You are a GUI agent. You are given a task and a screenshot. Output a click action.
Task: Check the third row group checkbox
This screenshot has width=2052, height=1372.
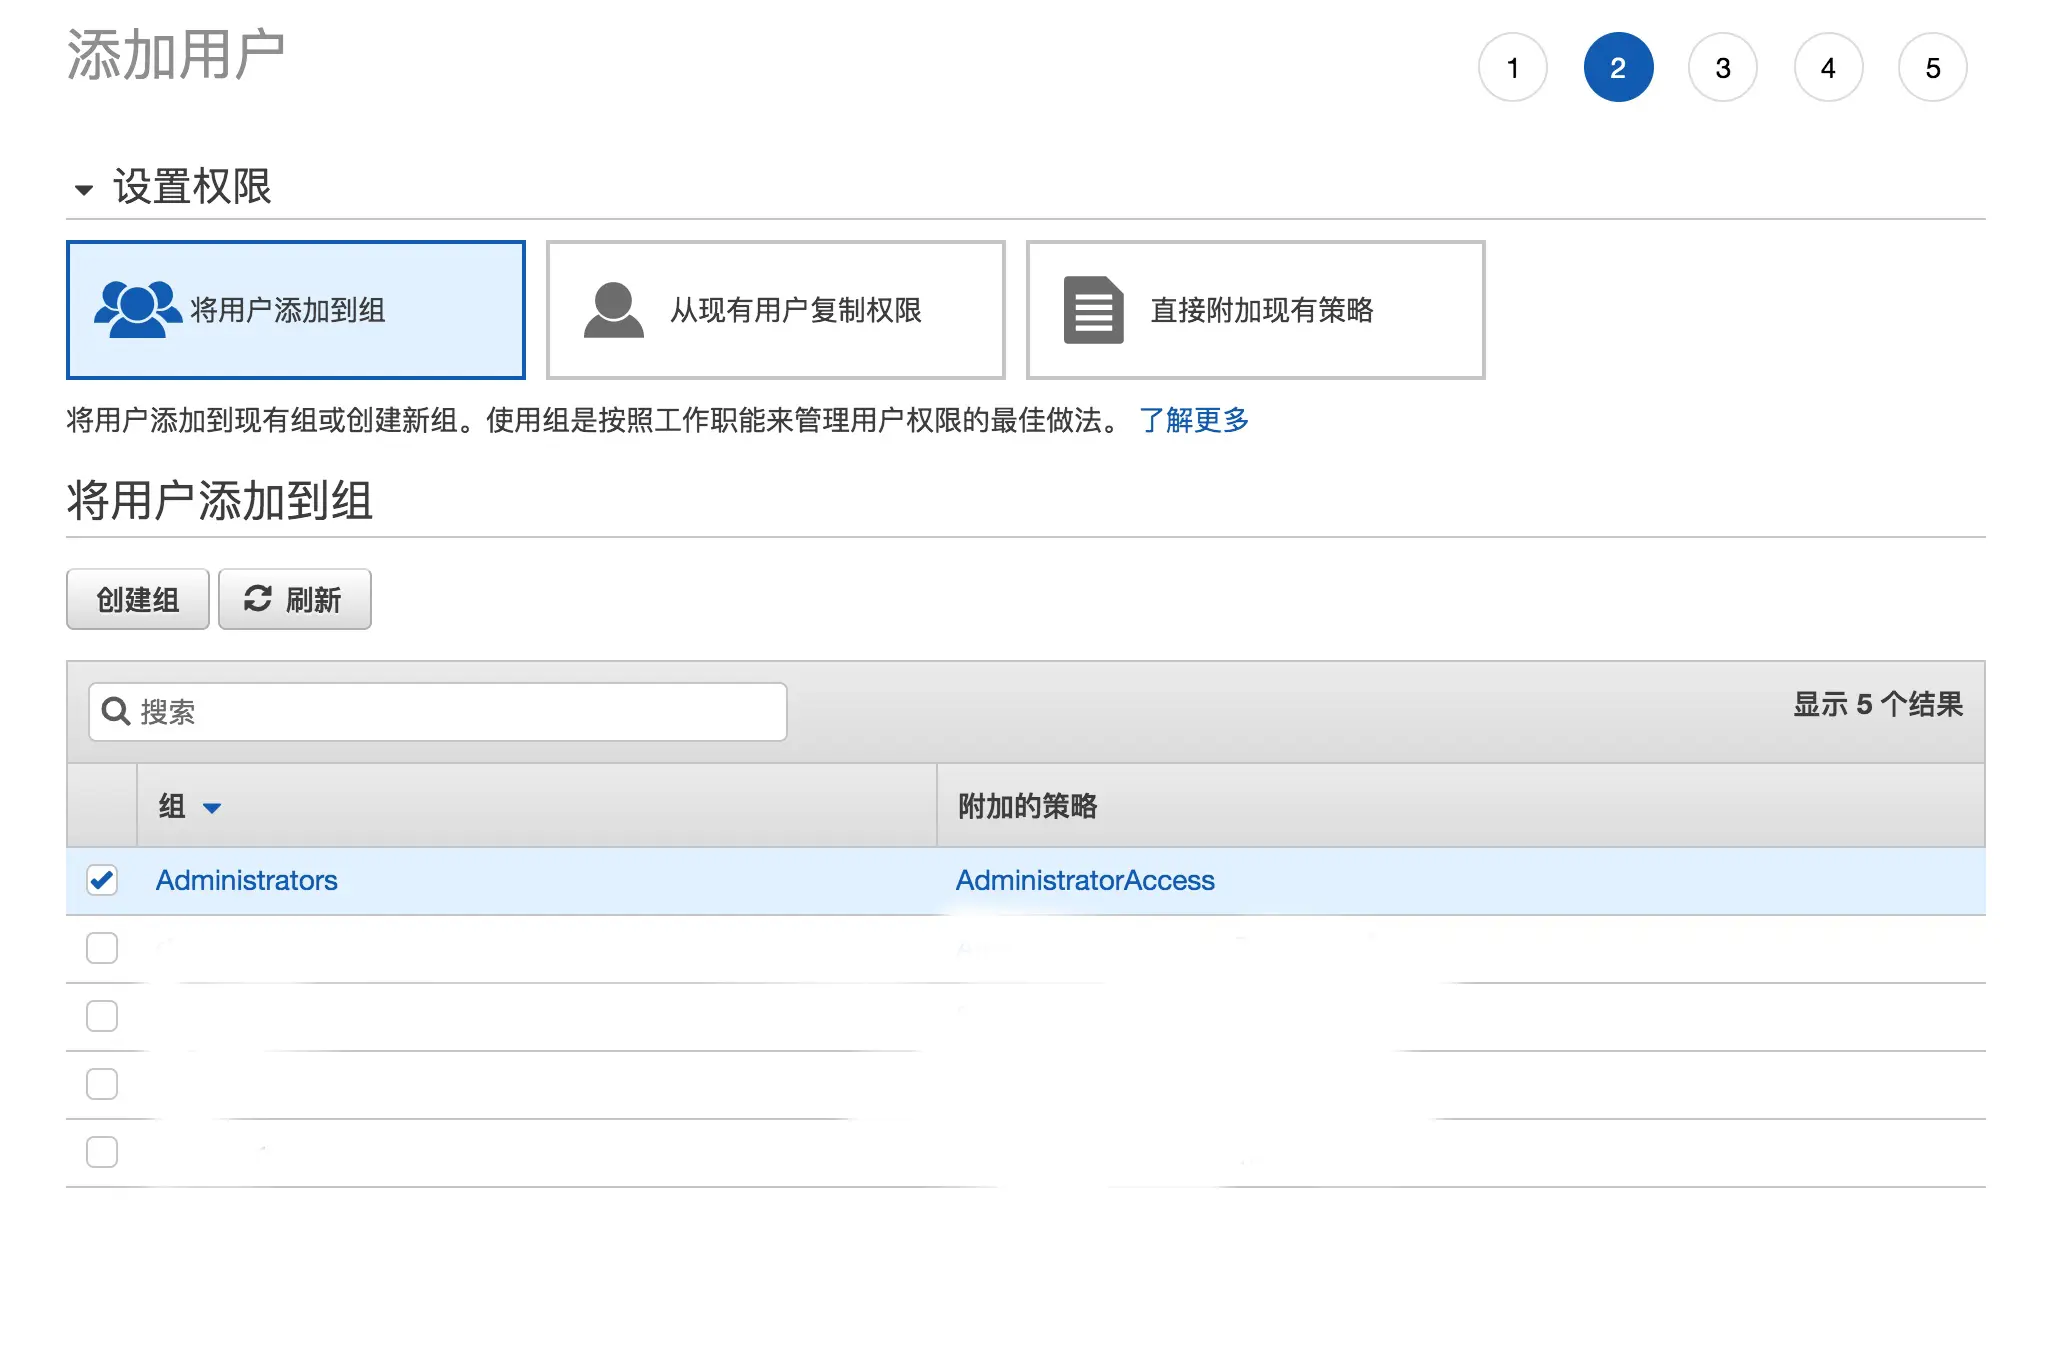pos(102,1016)
